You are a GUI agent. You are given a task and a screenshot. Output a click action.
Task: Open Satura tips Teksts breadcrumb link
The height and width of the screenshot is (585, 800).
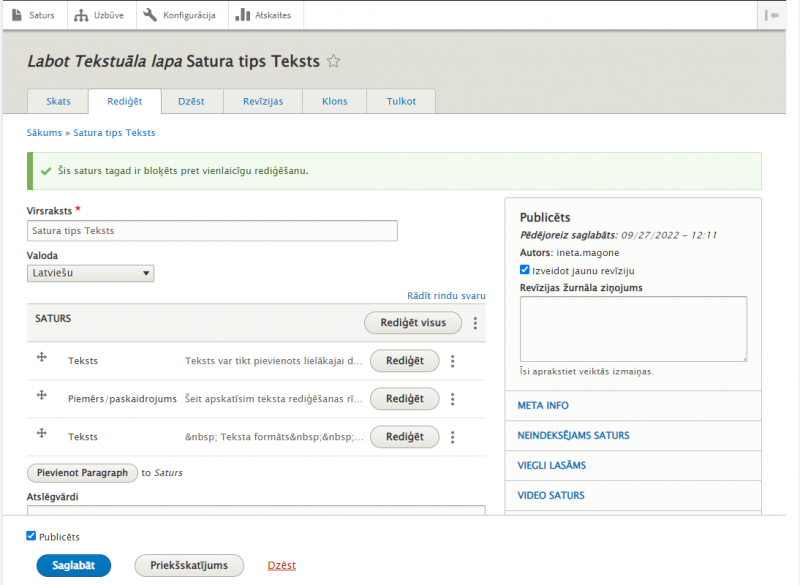click(x=114, y=133)
